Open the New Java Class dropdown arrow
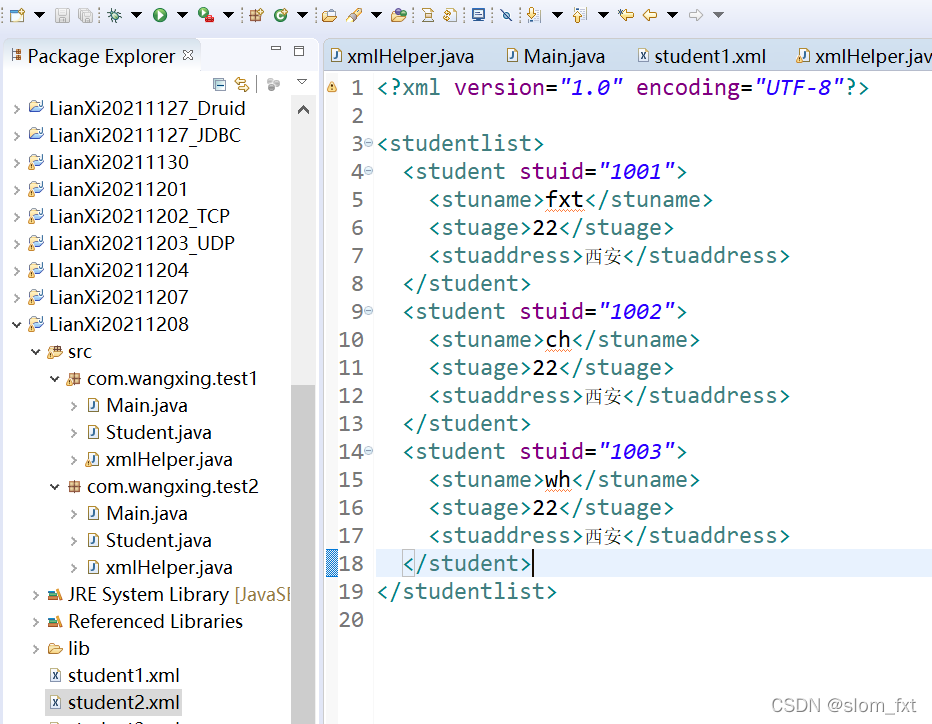The height and width of the screenshot is (724, 932). [302, 15]
